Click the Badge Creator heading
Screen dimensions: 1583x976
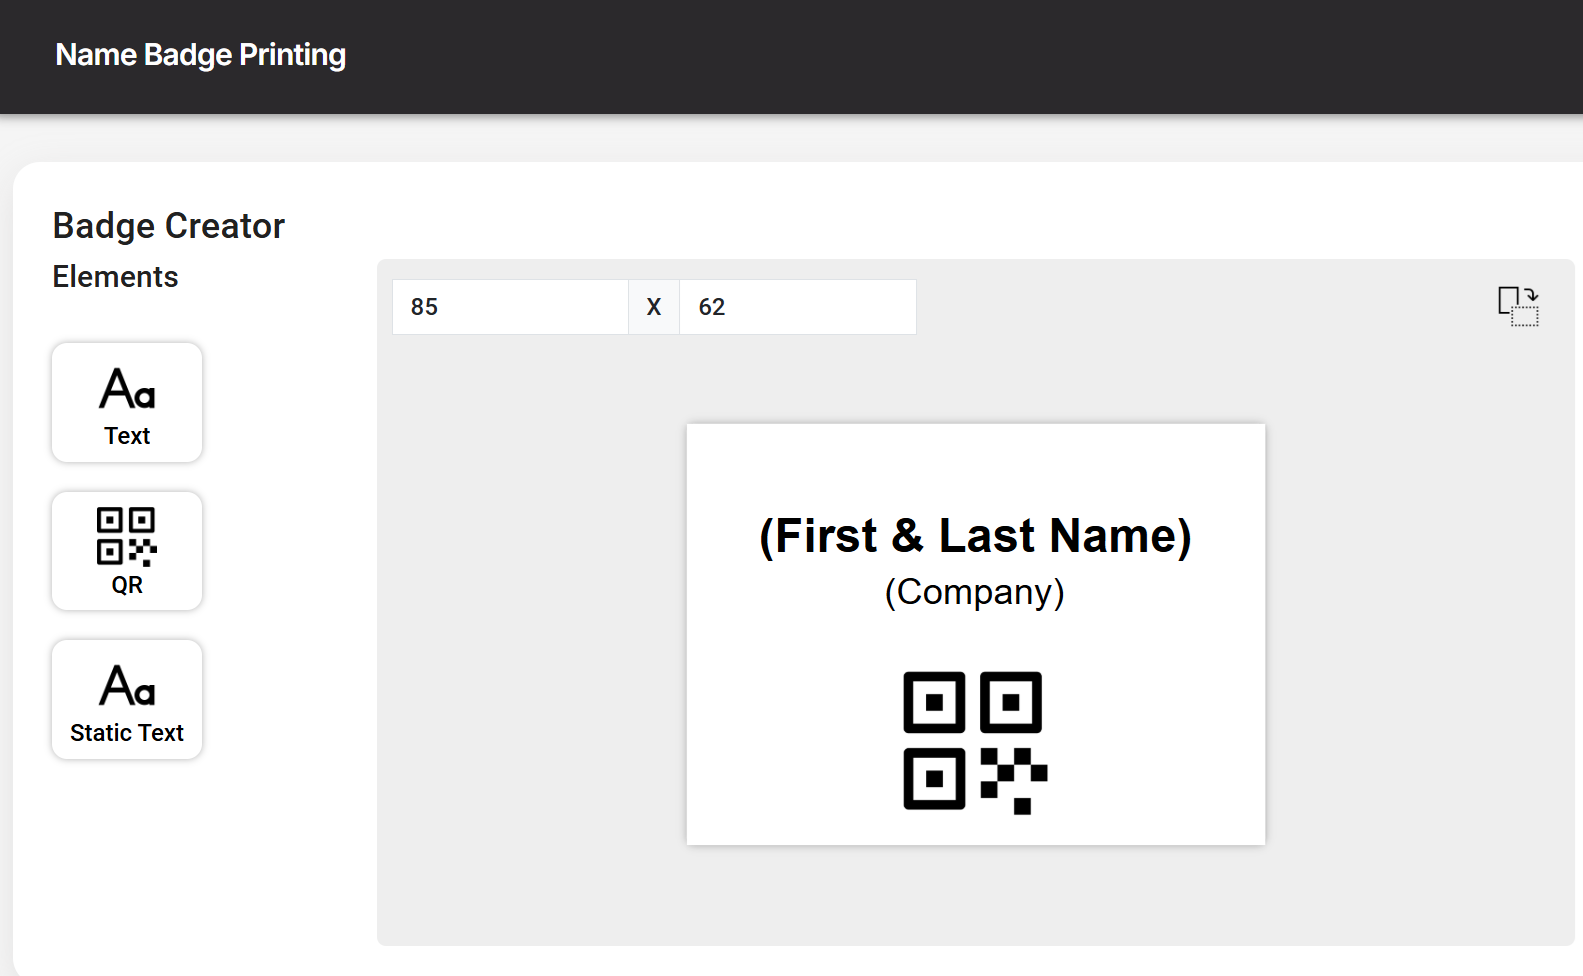pos(169,226)
